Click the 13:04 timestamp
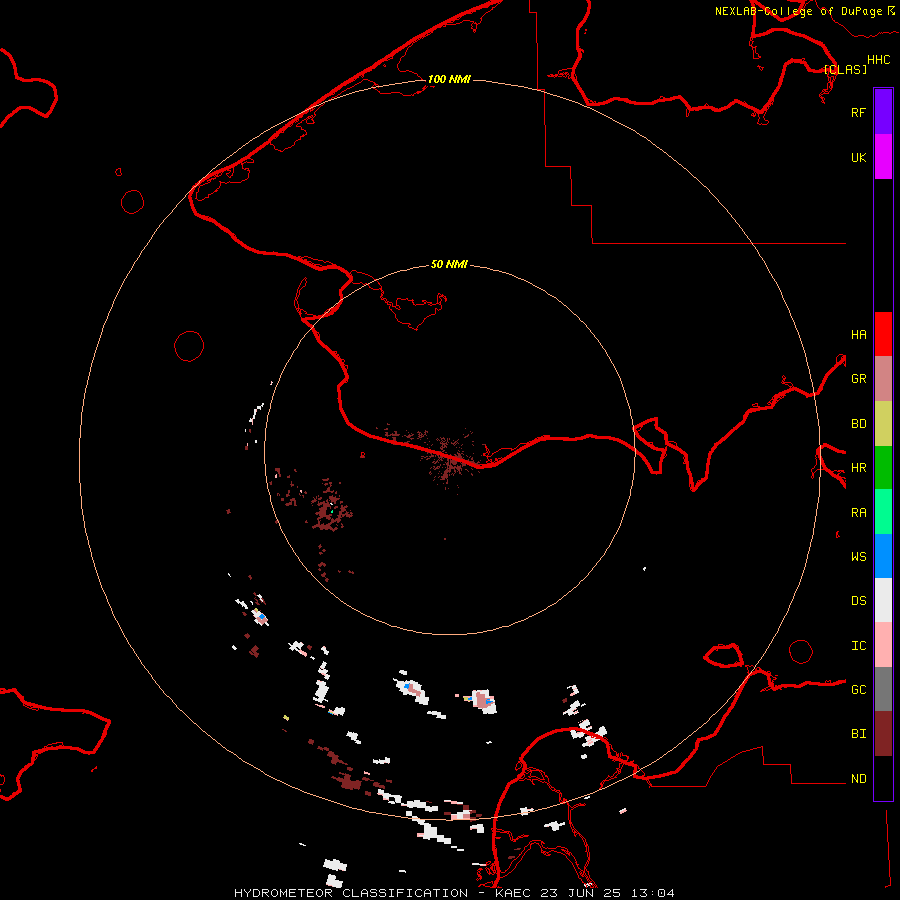900x900 pixels. click(x=653, y=893)
